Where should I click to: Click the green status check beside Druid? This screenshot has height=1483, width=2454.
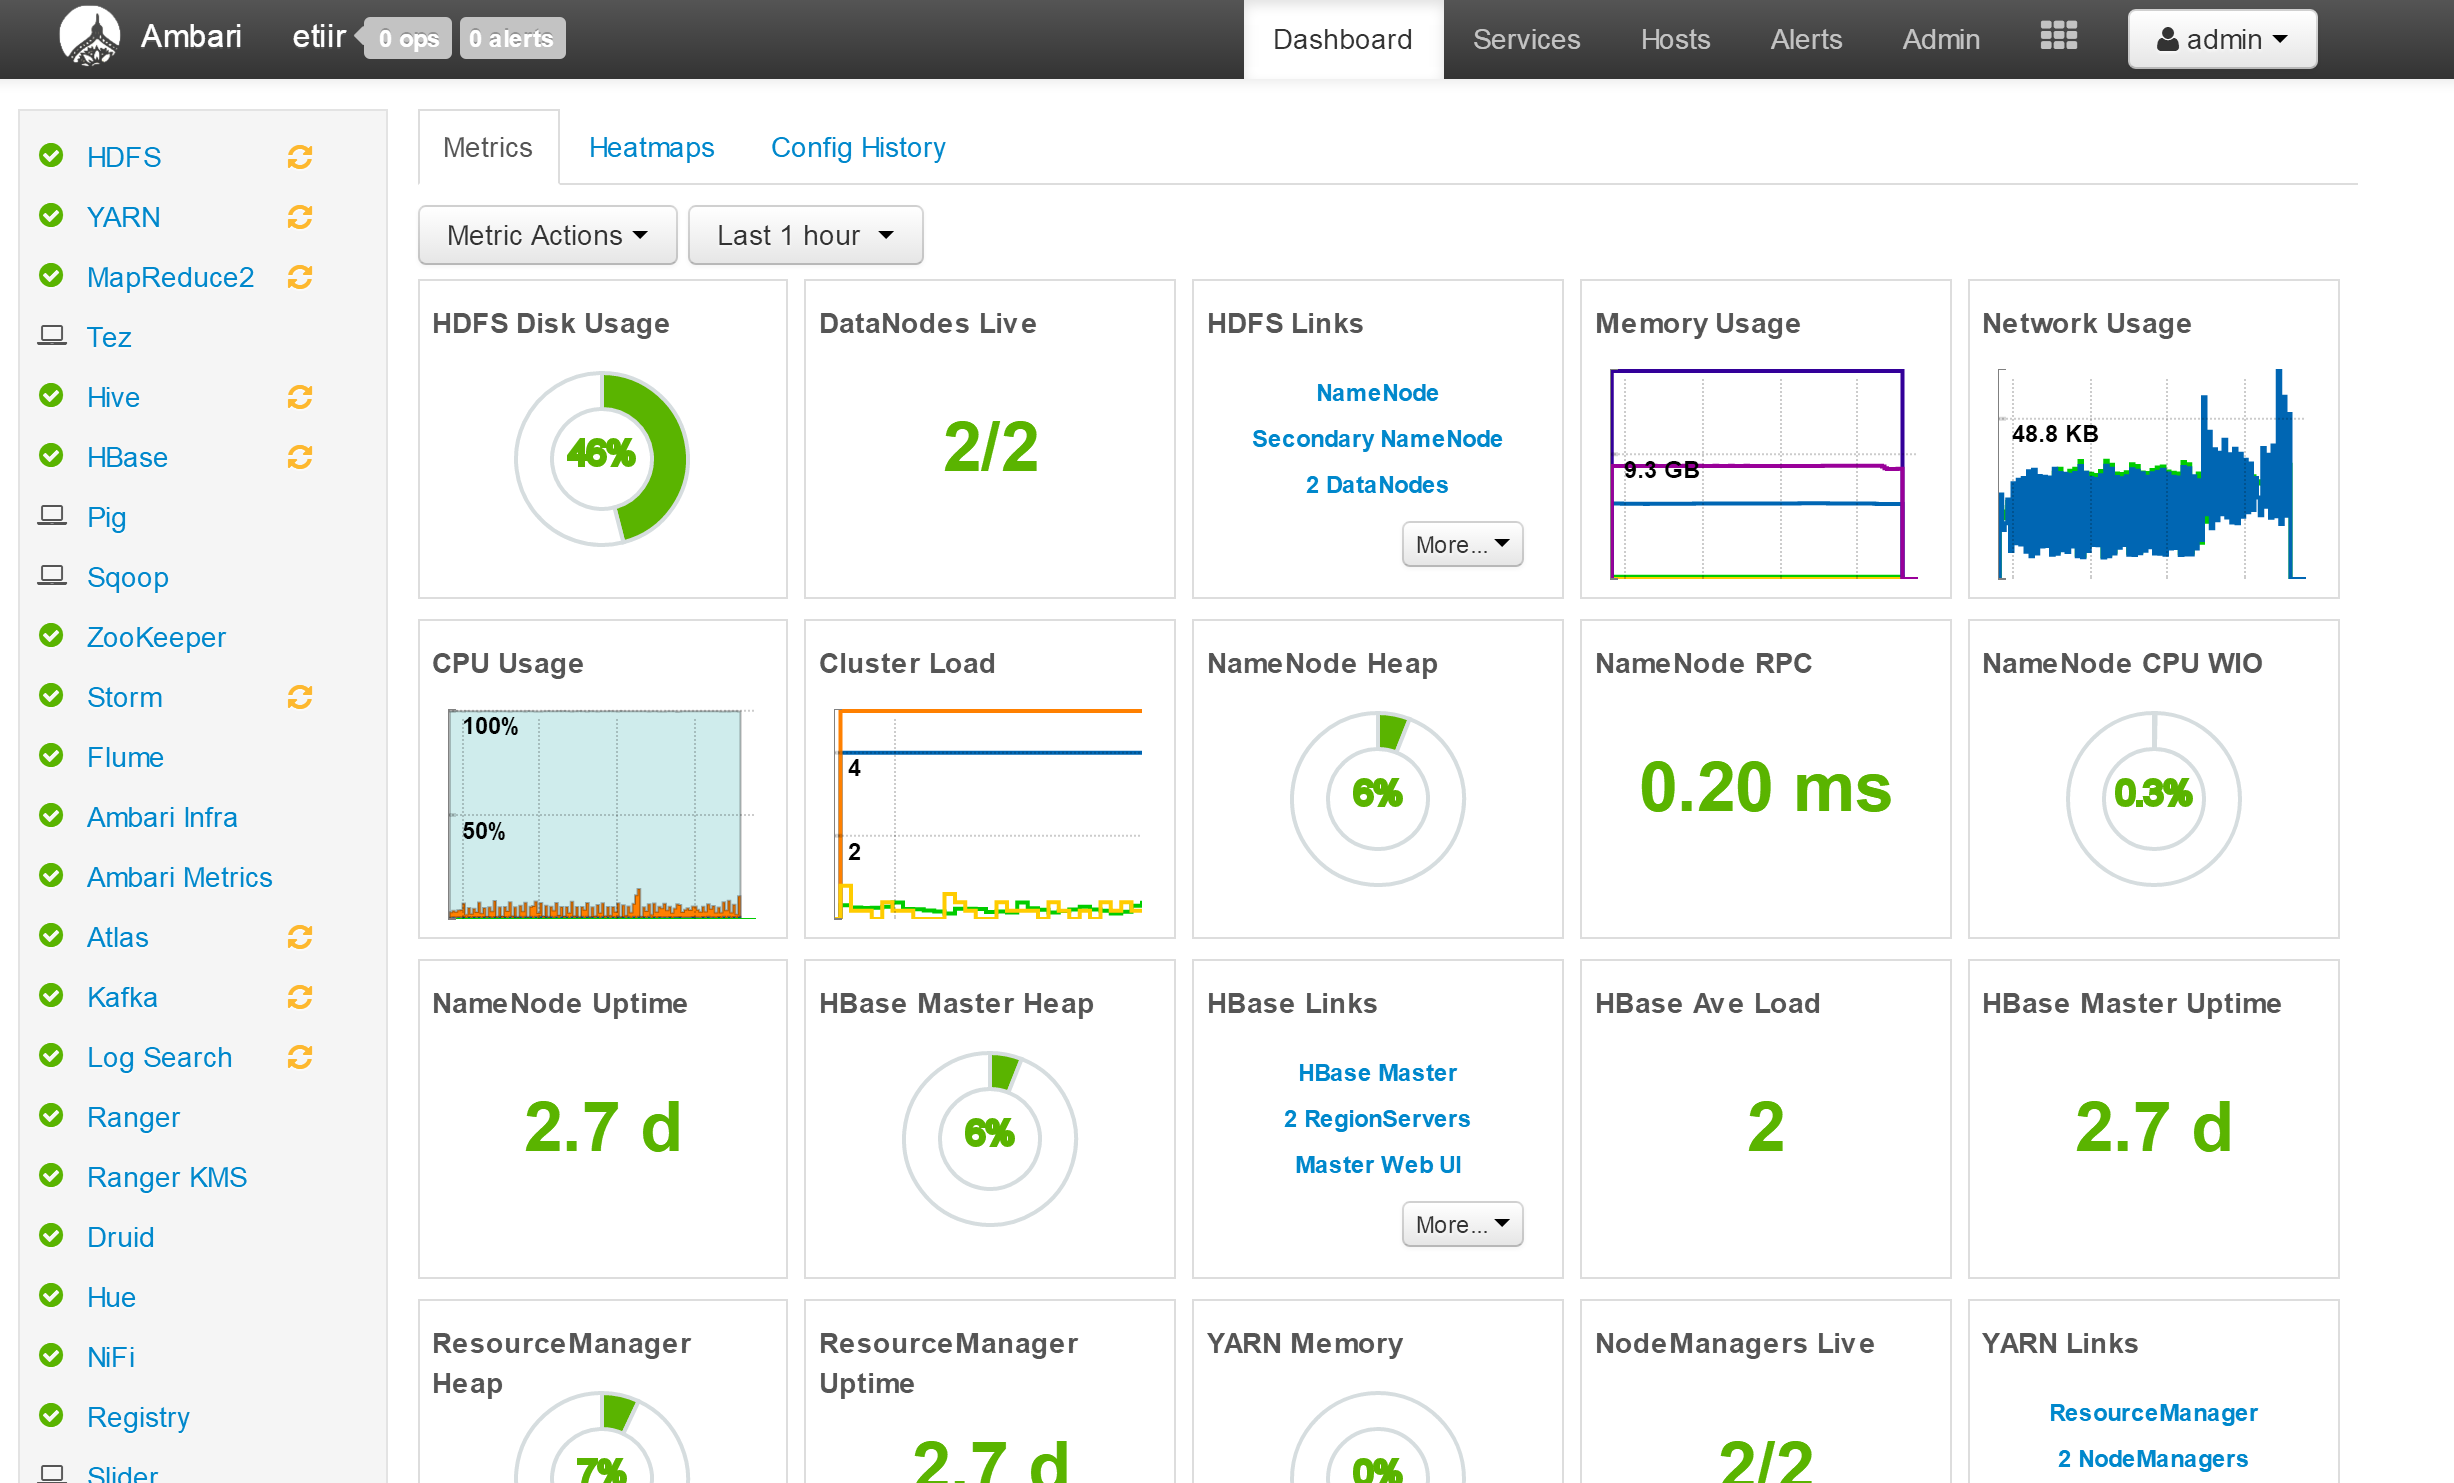pyautogui.click(x=51, y=1235)
